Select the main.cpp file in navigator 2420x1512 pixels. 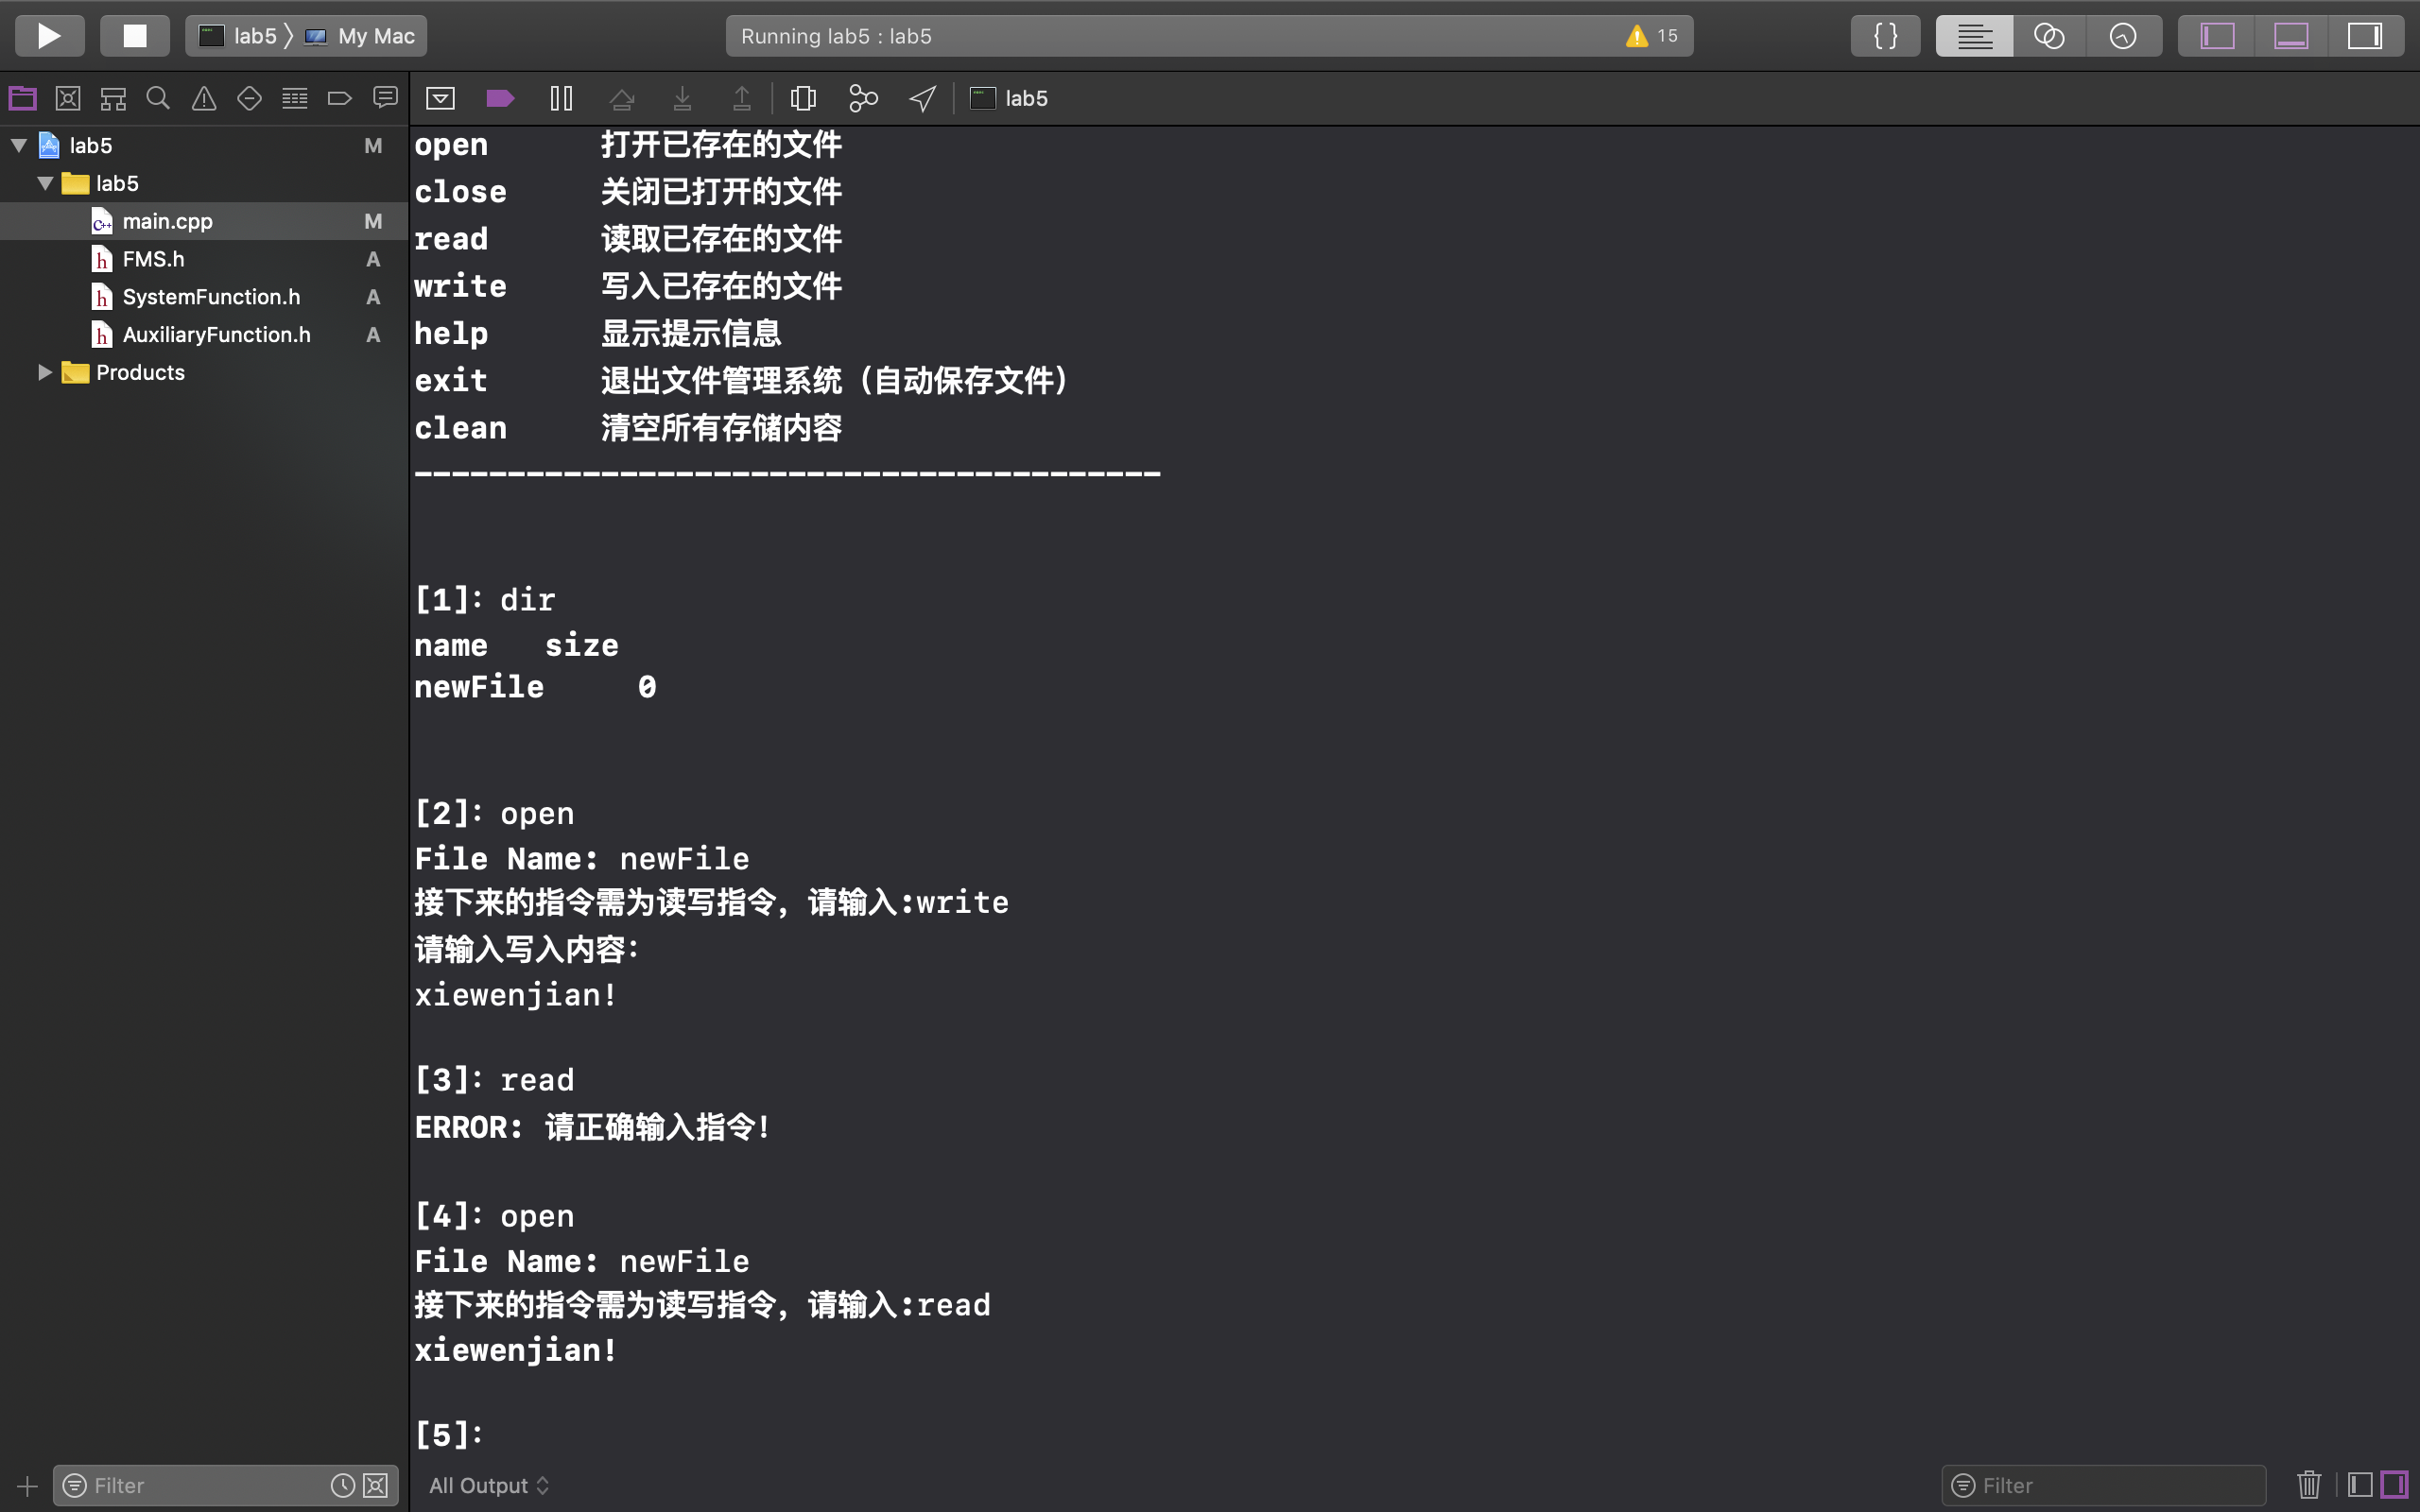point(167,221)
